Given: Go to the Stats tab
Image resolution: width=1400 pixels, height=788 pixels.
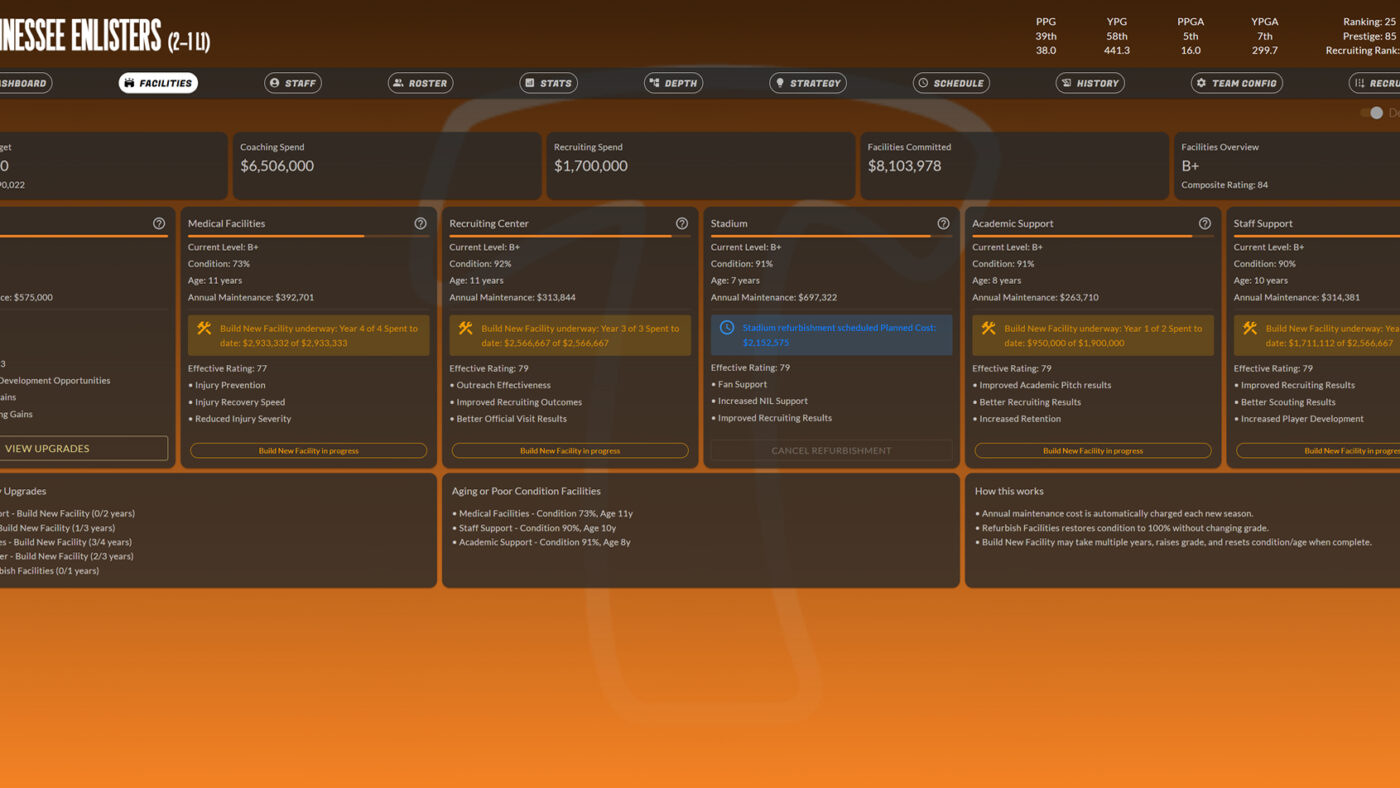Looking at the screenshot, I should [549, 83].
